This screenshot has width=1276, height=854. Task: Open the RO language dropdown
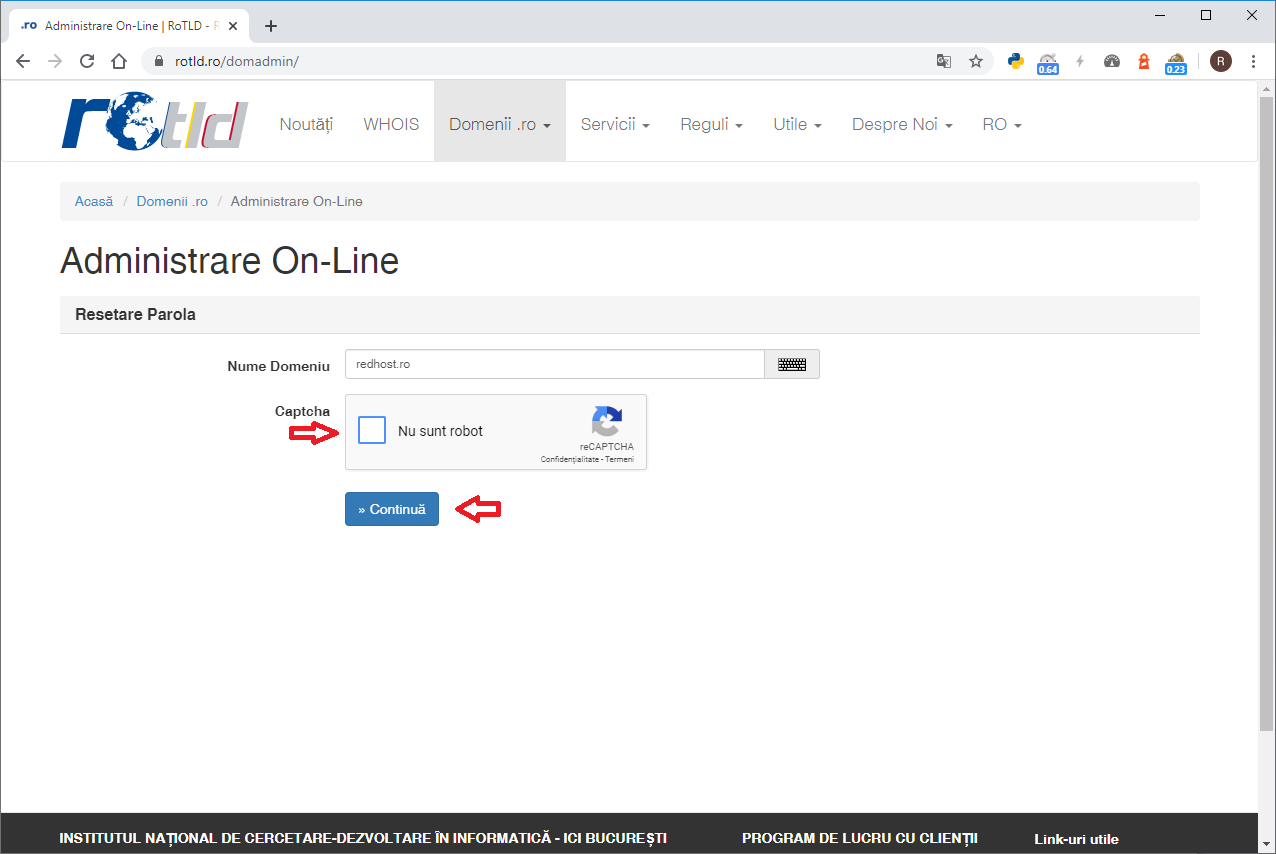tap(1001, 125)
